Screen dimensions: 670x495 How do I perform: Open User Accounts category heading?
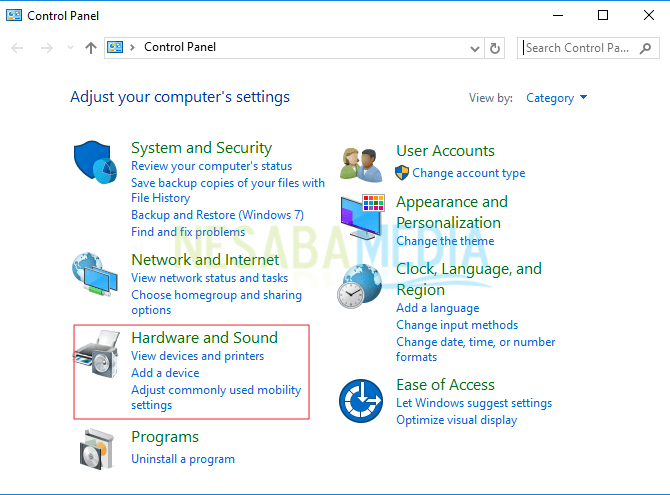click(445, 150)
